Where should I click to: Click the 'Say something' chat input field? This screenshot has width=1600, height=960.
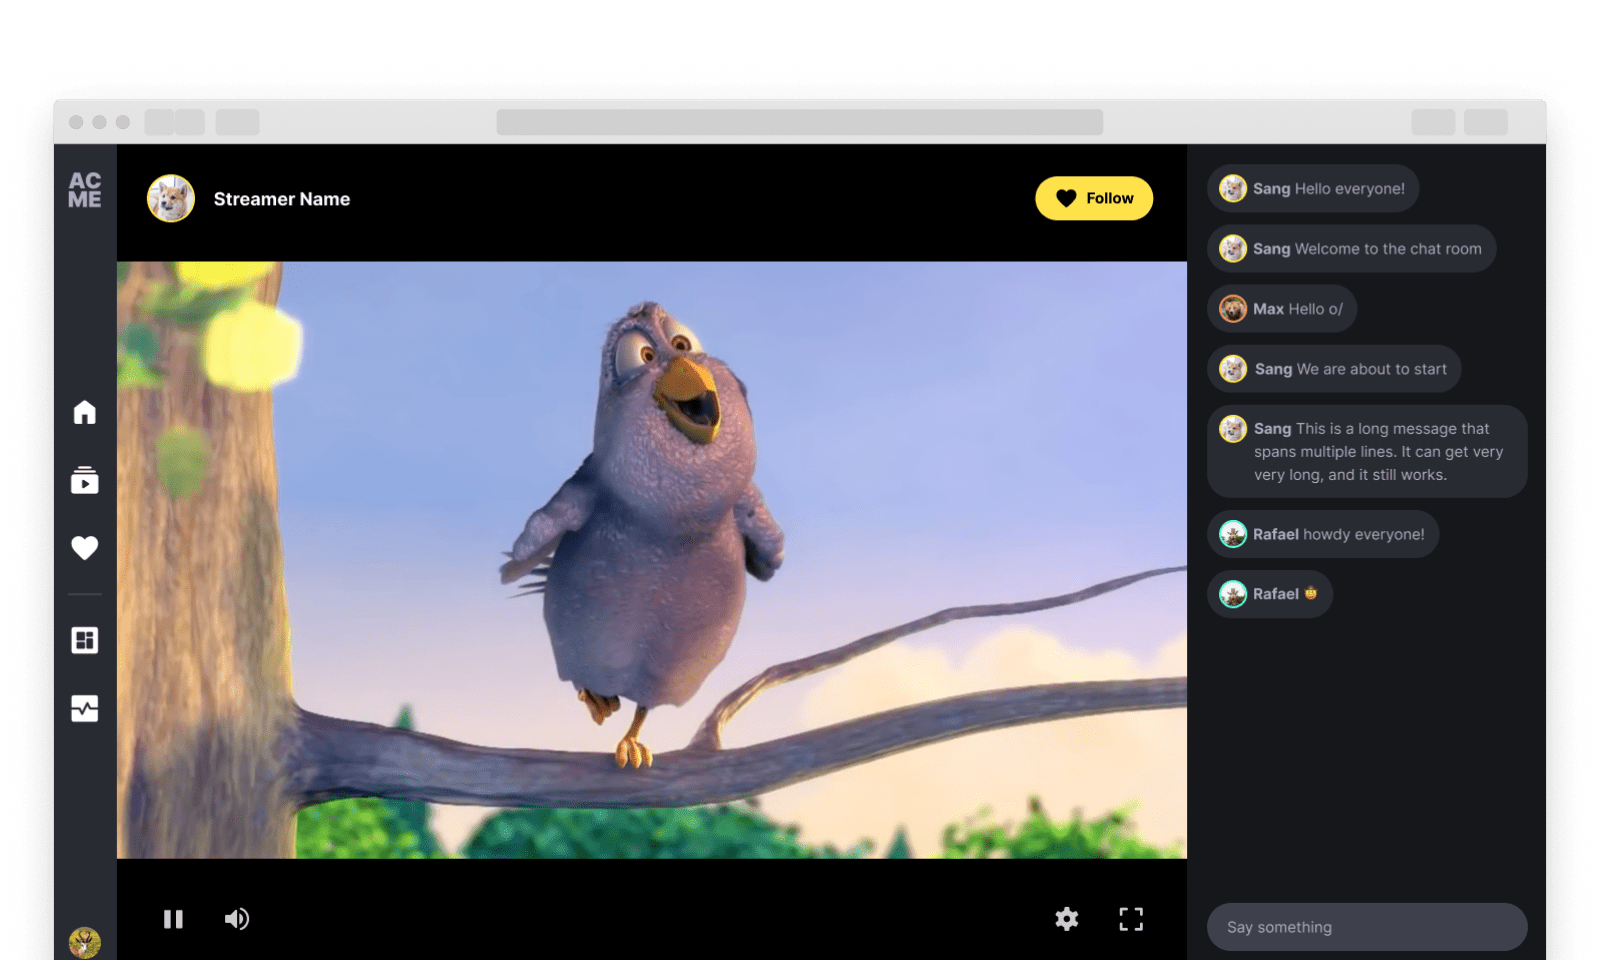[x=1366, y=927]
